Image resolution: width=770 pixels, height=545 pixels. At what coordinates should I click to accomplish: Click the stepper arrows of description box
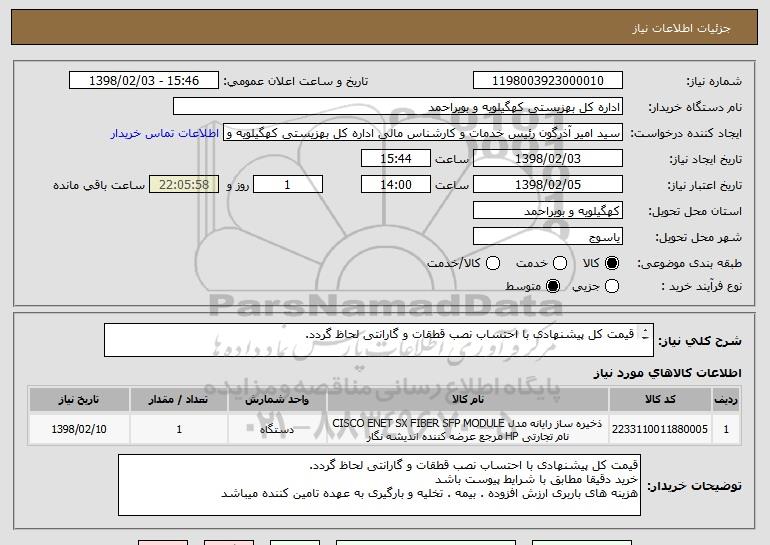645,334
